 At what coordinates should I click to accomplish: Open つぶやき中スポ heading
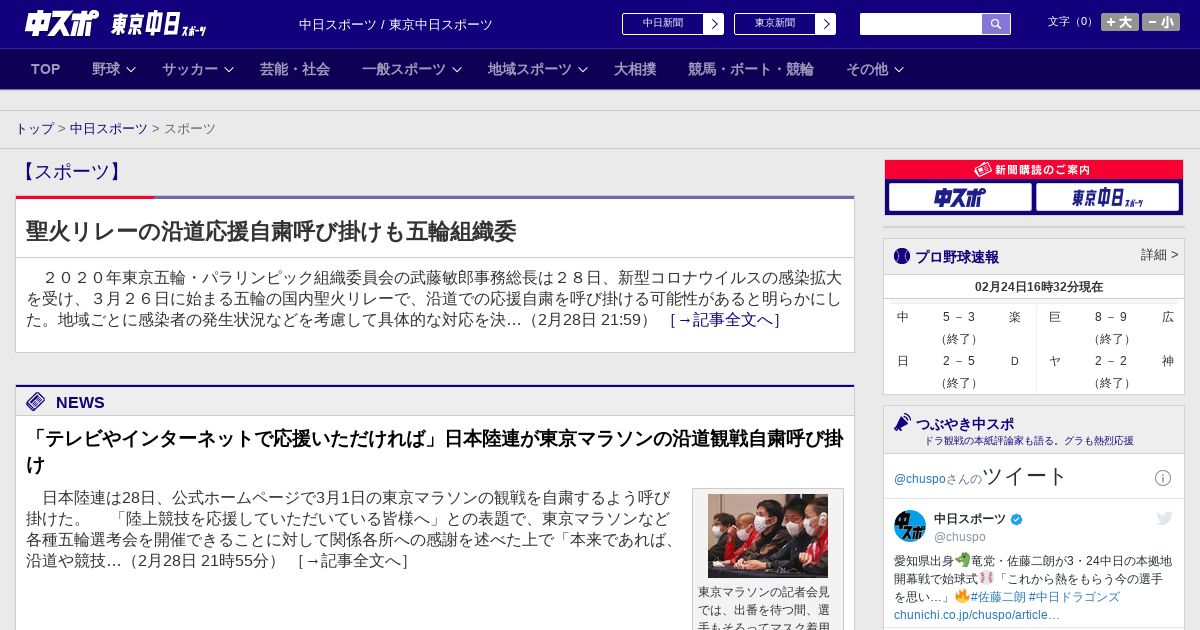(965, 424)
